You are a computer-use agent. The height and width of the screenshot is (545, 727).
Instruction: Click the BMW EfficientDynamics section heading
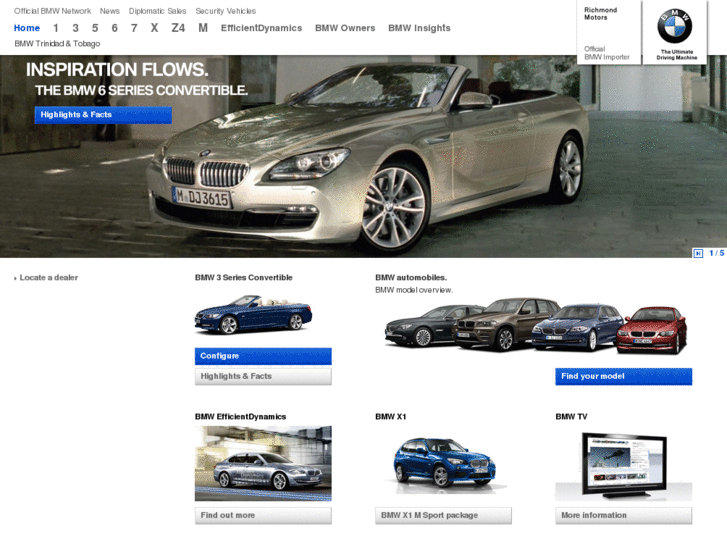click(x=240, y=417)
